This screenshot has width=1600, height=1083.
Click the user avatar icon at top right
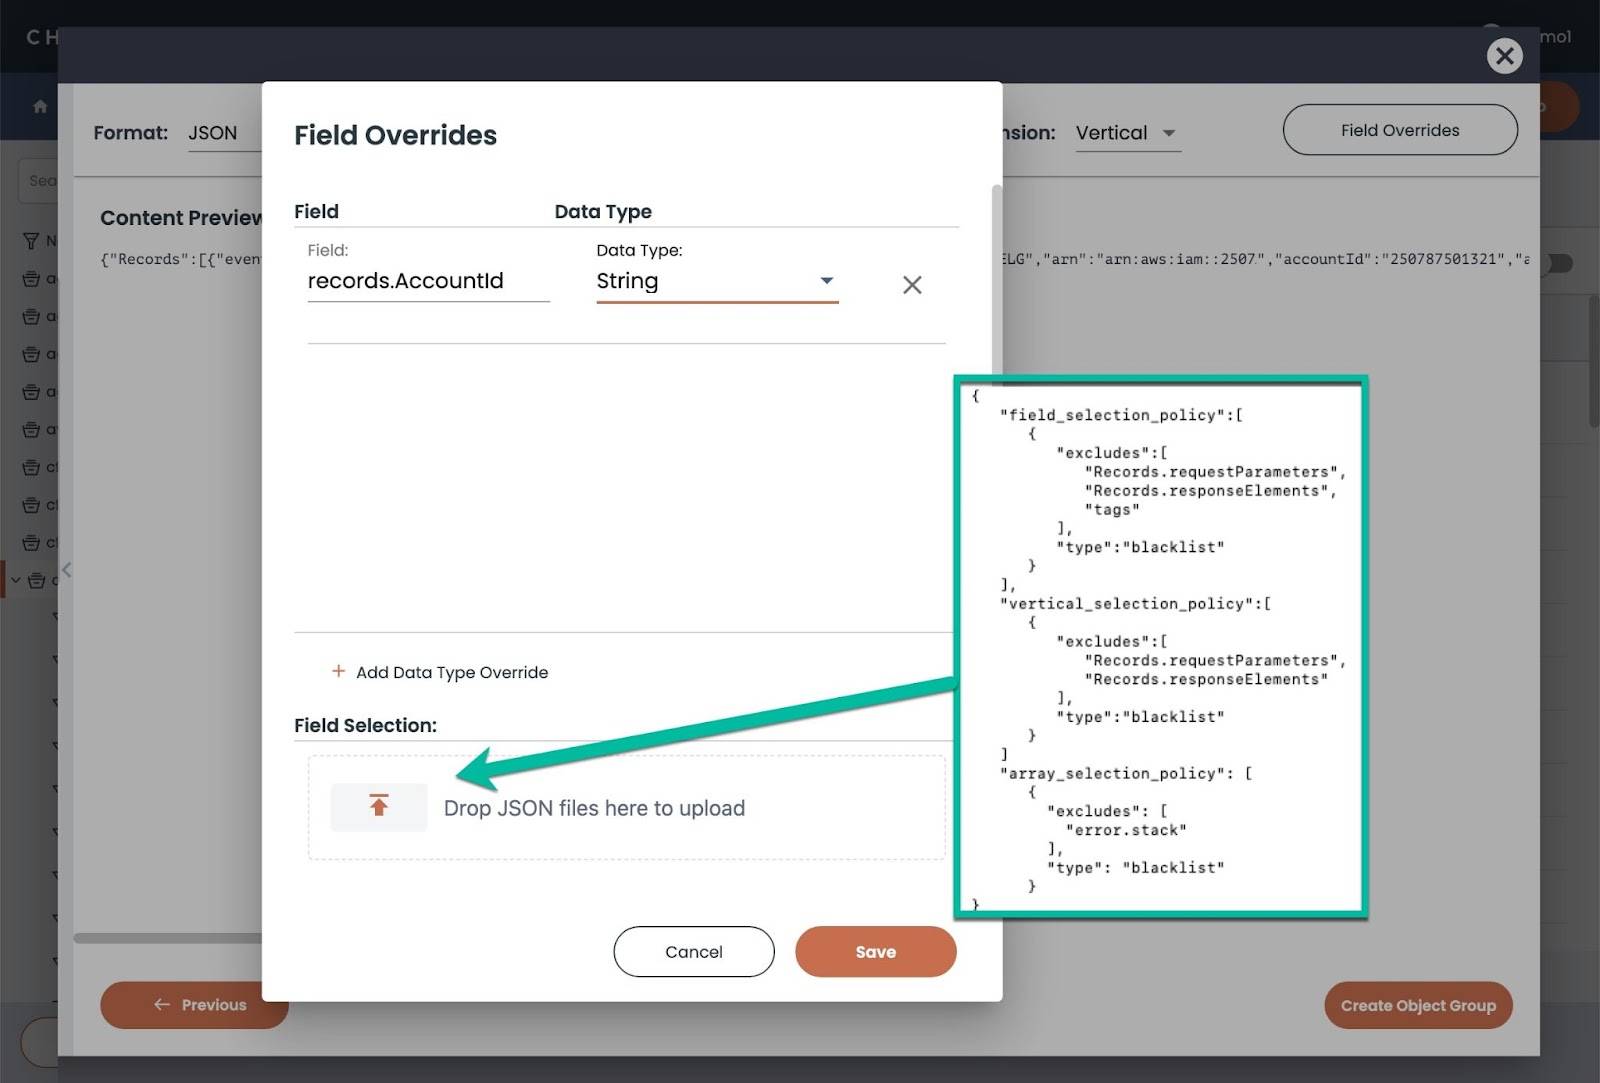pos(1492,32)
